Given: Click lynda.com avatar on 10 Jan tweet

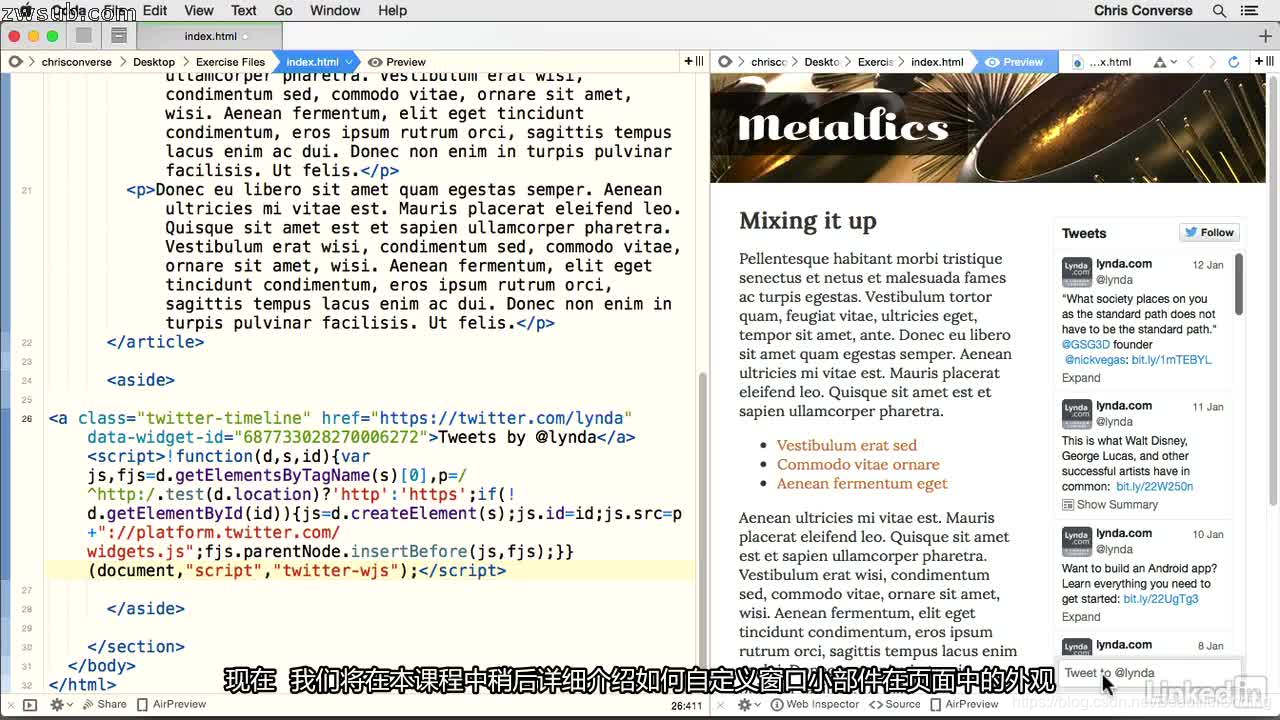Looking at the screenshot, I should (x=1077, y=541).
